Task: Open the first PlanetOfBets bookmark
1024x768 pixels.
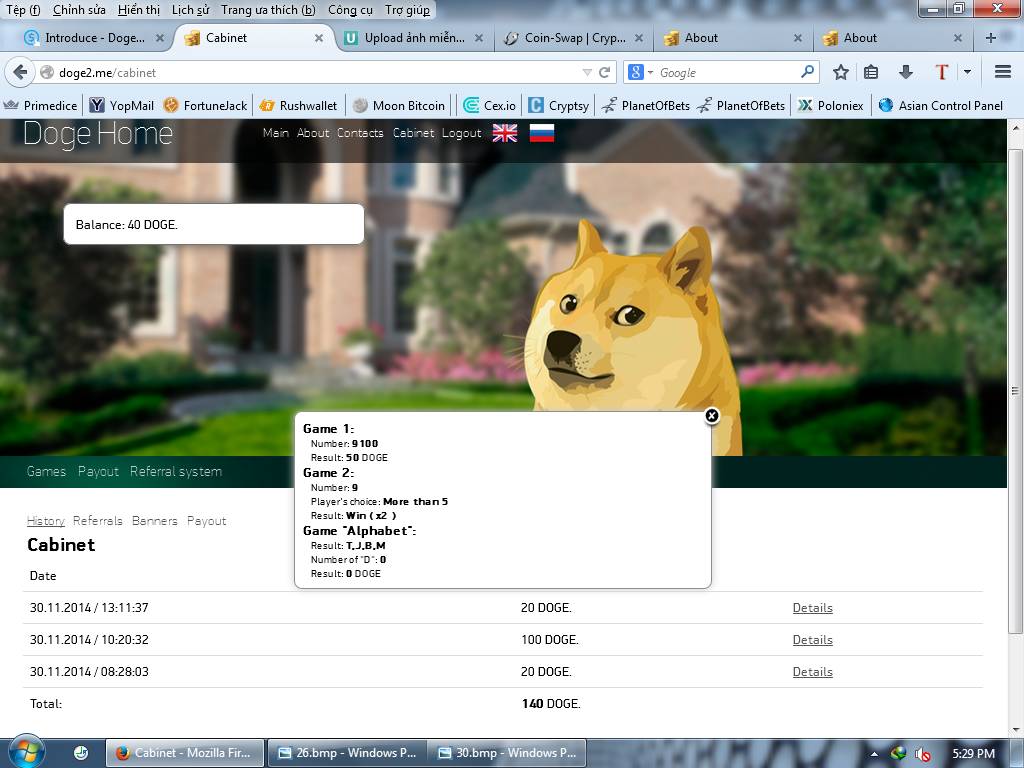Action: click(x=645, y=105)
